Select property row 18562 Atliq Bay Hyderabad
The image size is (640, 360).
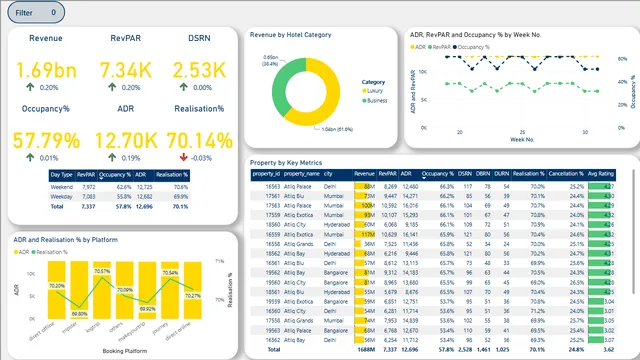pyautogui.click(x=433, y=253)
